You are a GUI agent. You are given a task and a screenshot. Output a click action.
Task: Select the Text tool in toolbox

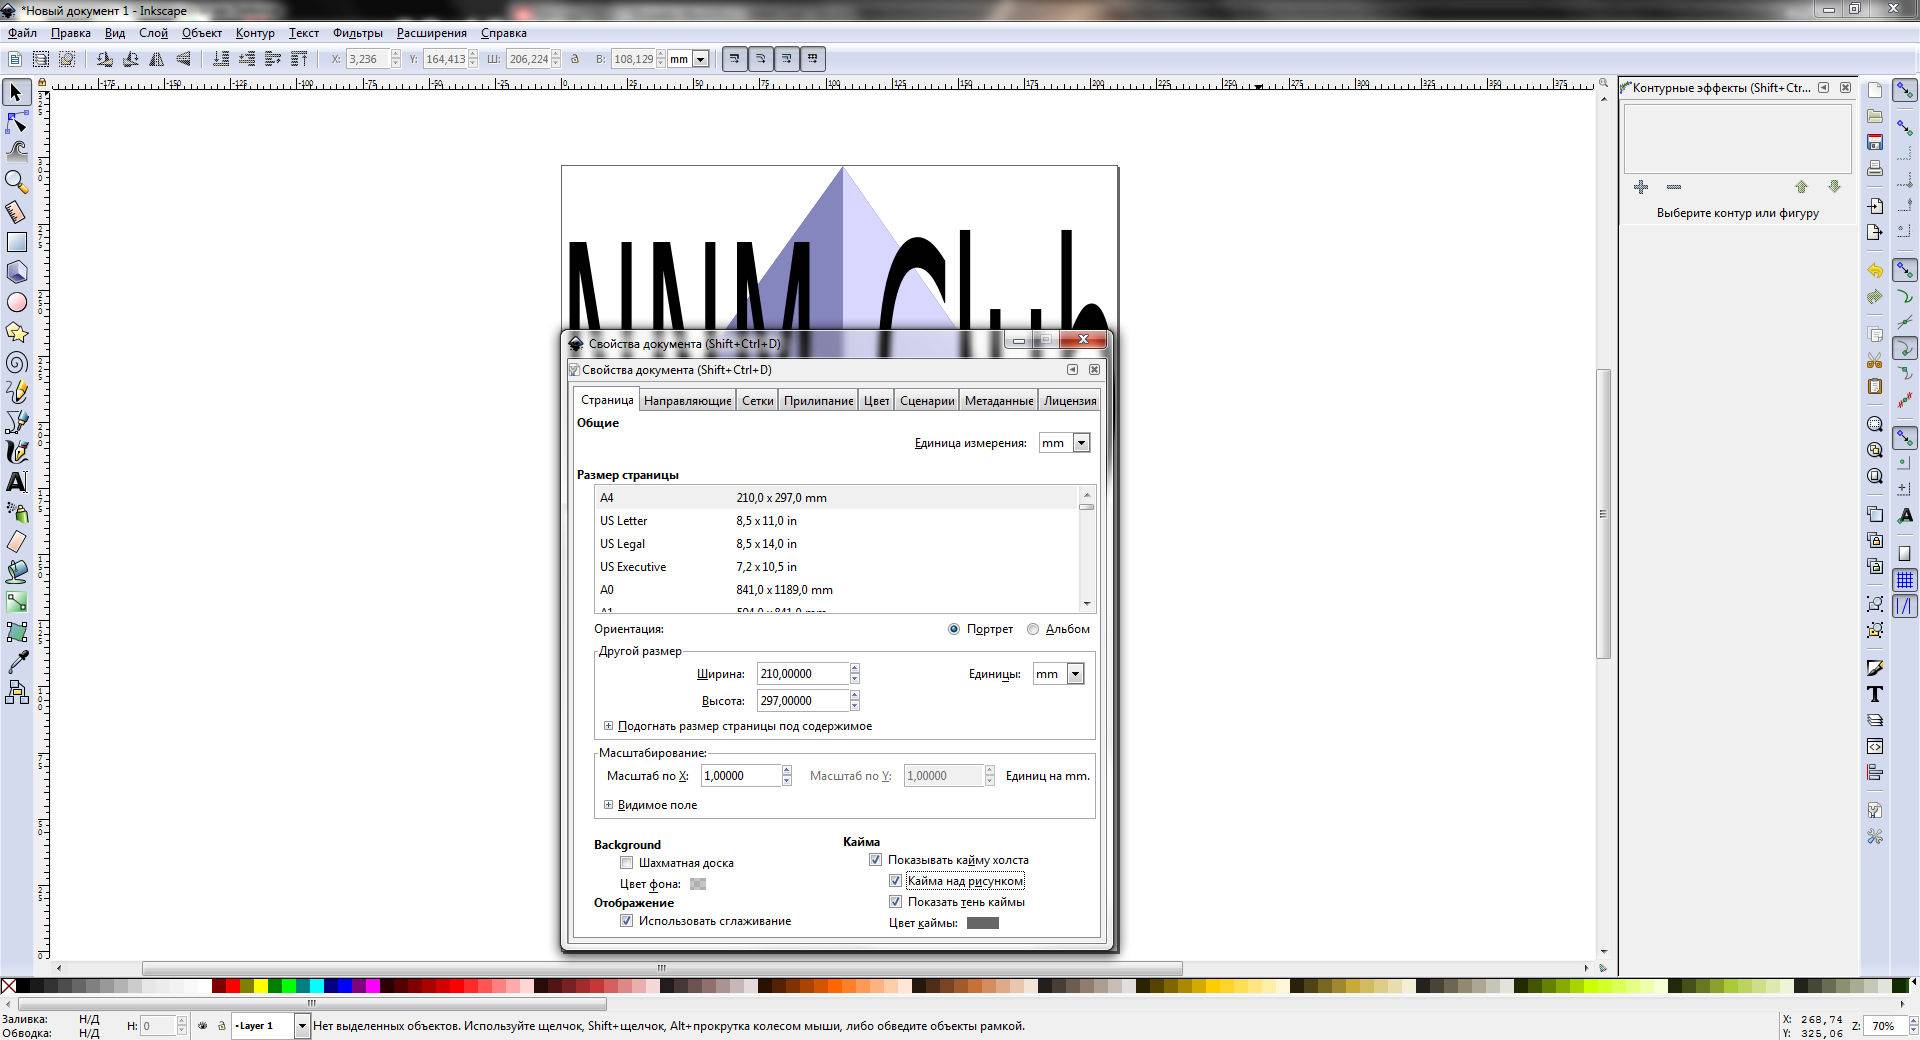[x=16, y=482]
